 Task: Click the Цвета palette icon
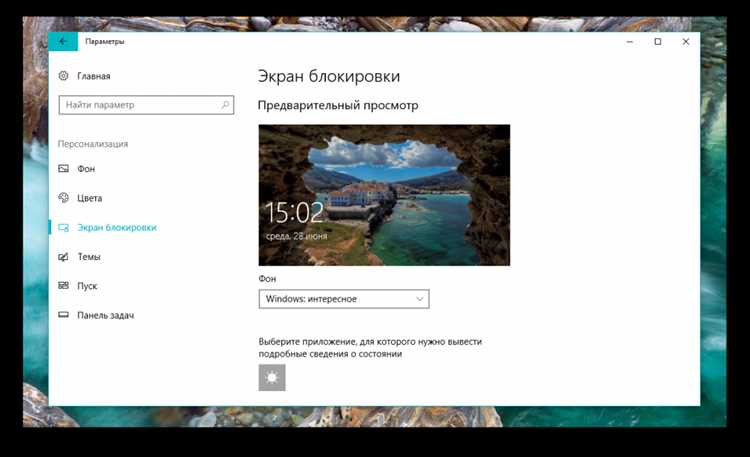64,198
